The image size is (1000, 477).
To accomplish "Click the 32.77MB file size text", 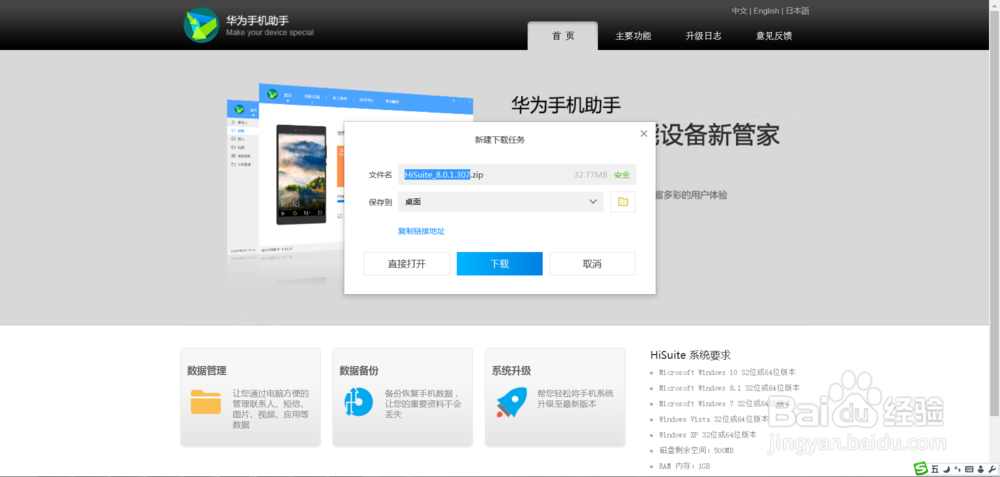I will pyautogui.click(x=591, y=175).
